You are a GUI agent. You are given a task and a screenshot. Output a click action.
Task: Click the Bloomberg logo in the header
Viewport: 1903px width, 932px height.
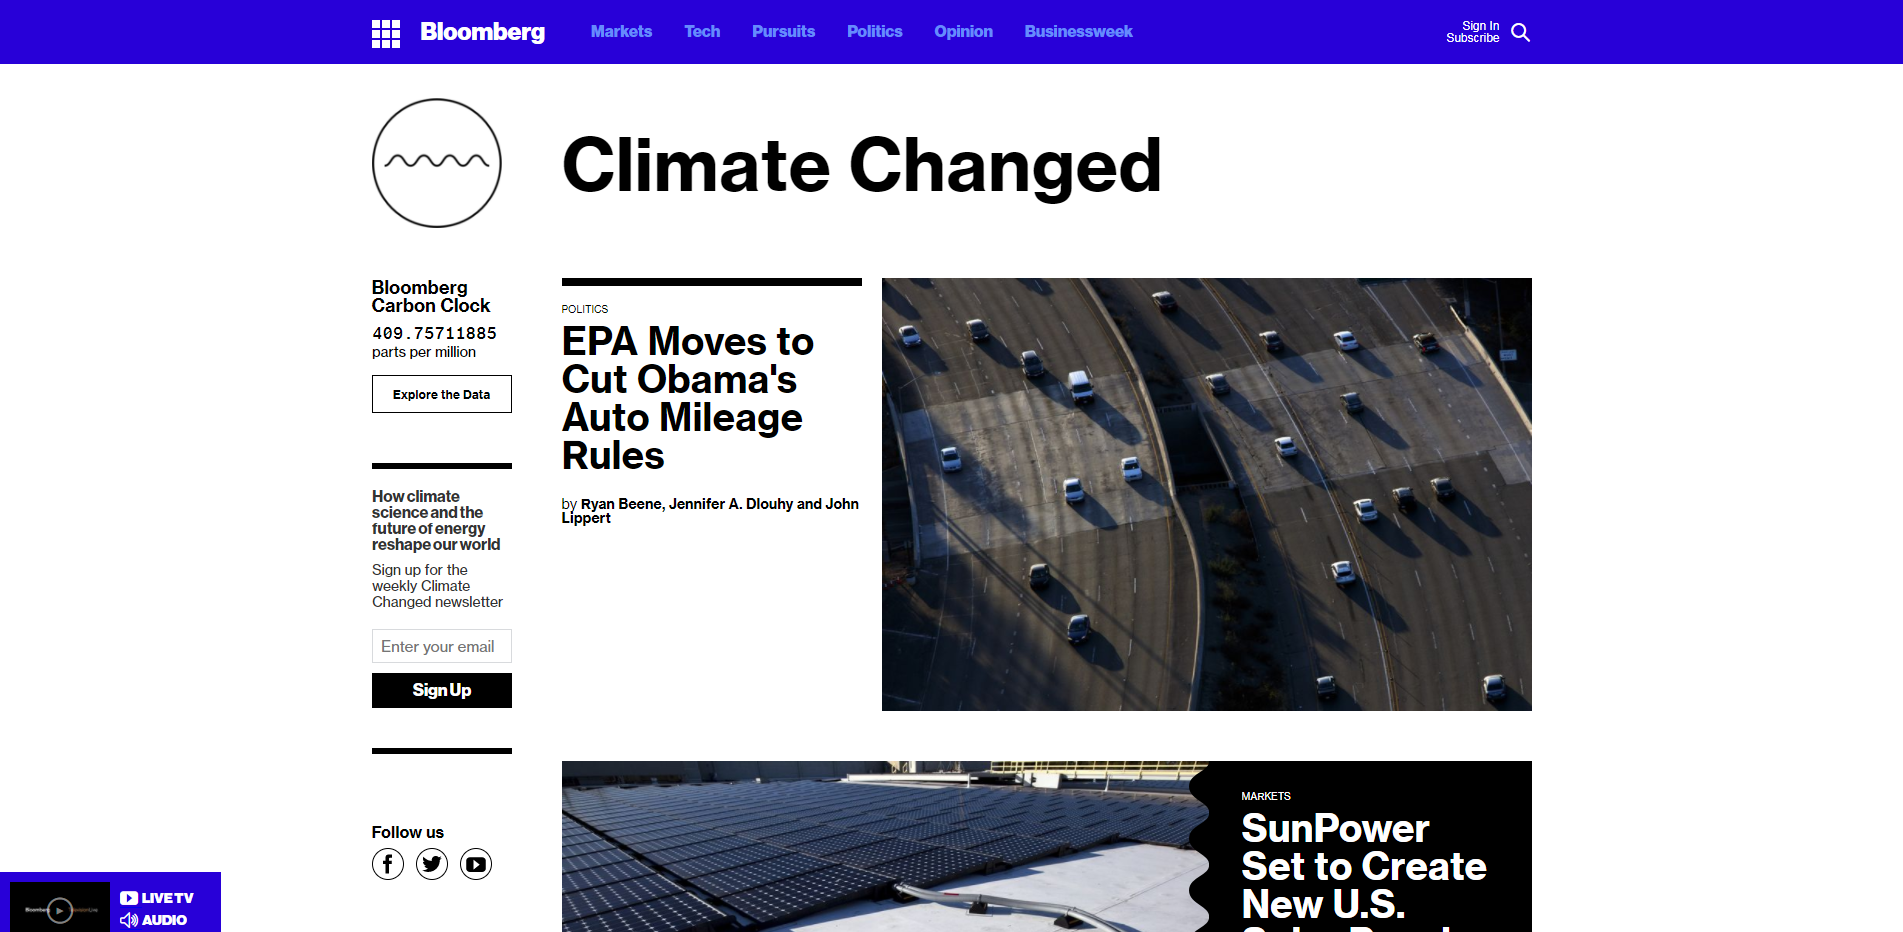(x=482, y=32)
